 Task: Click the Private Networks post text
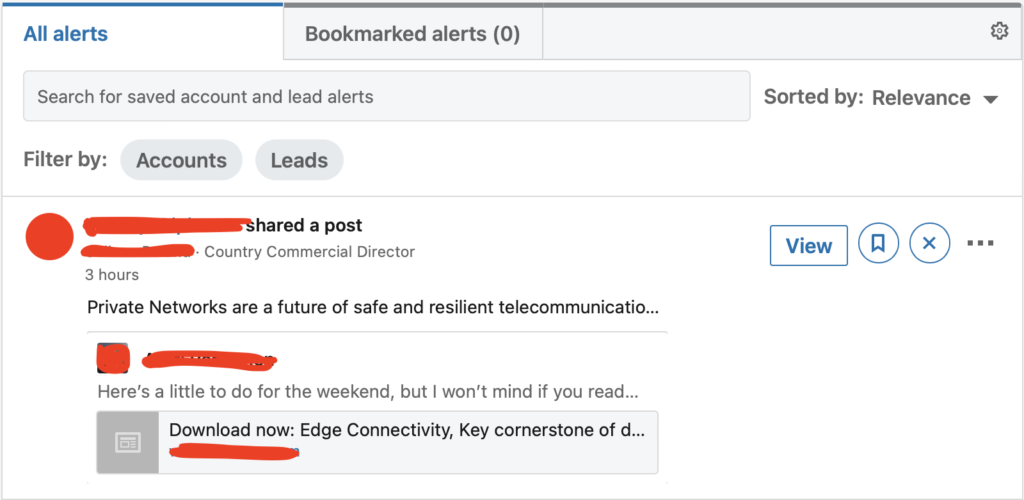click(372, 306)
